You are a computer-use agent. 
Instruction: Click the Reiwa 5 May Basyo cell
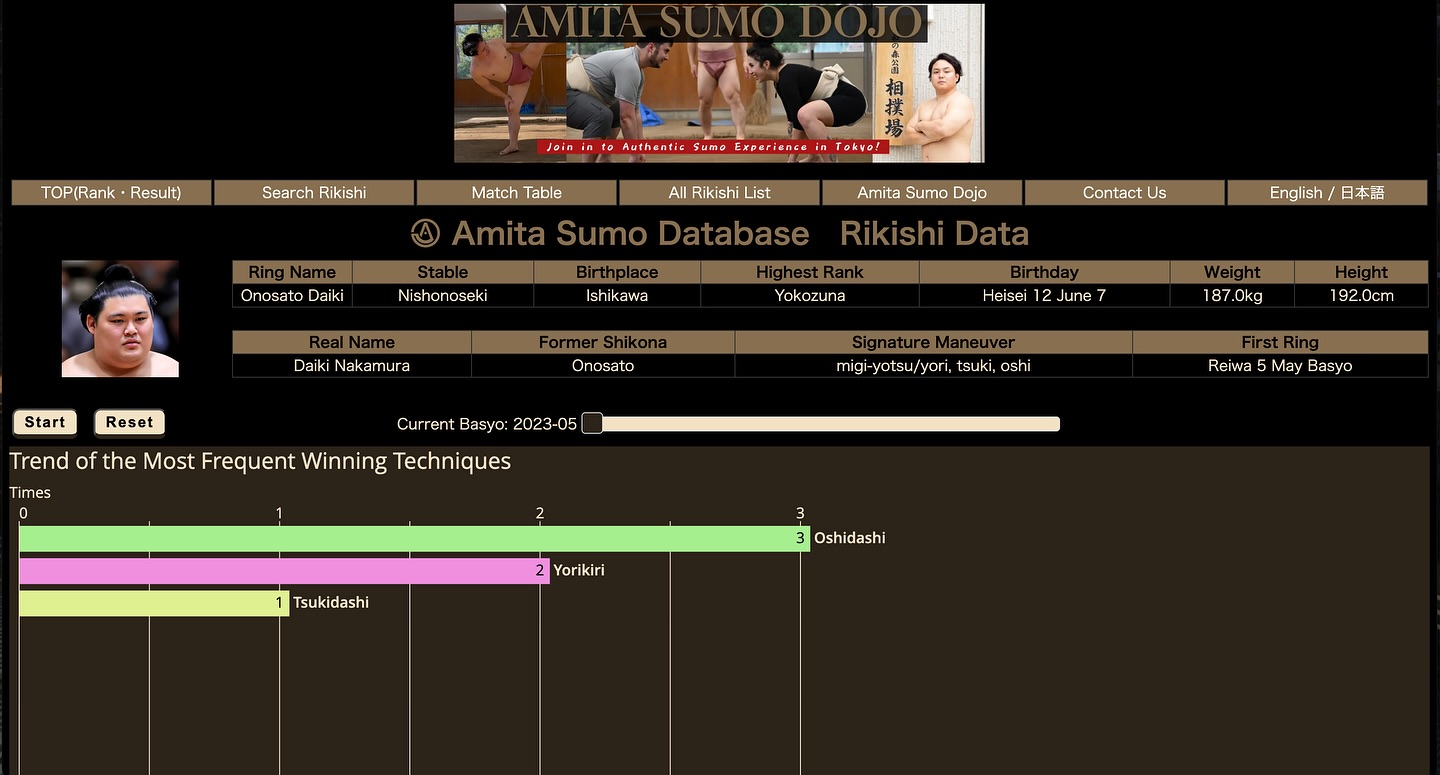(1280, 365)
